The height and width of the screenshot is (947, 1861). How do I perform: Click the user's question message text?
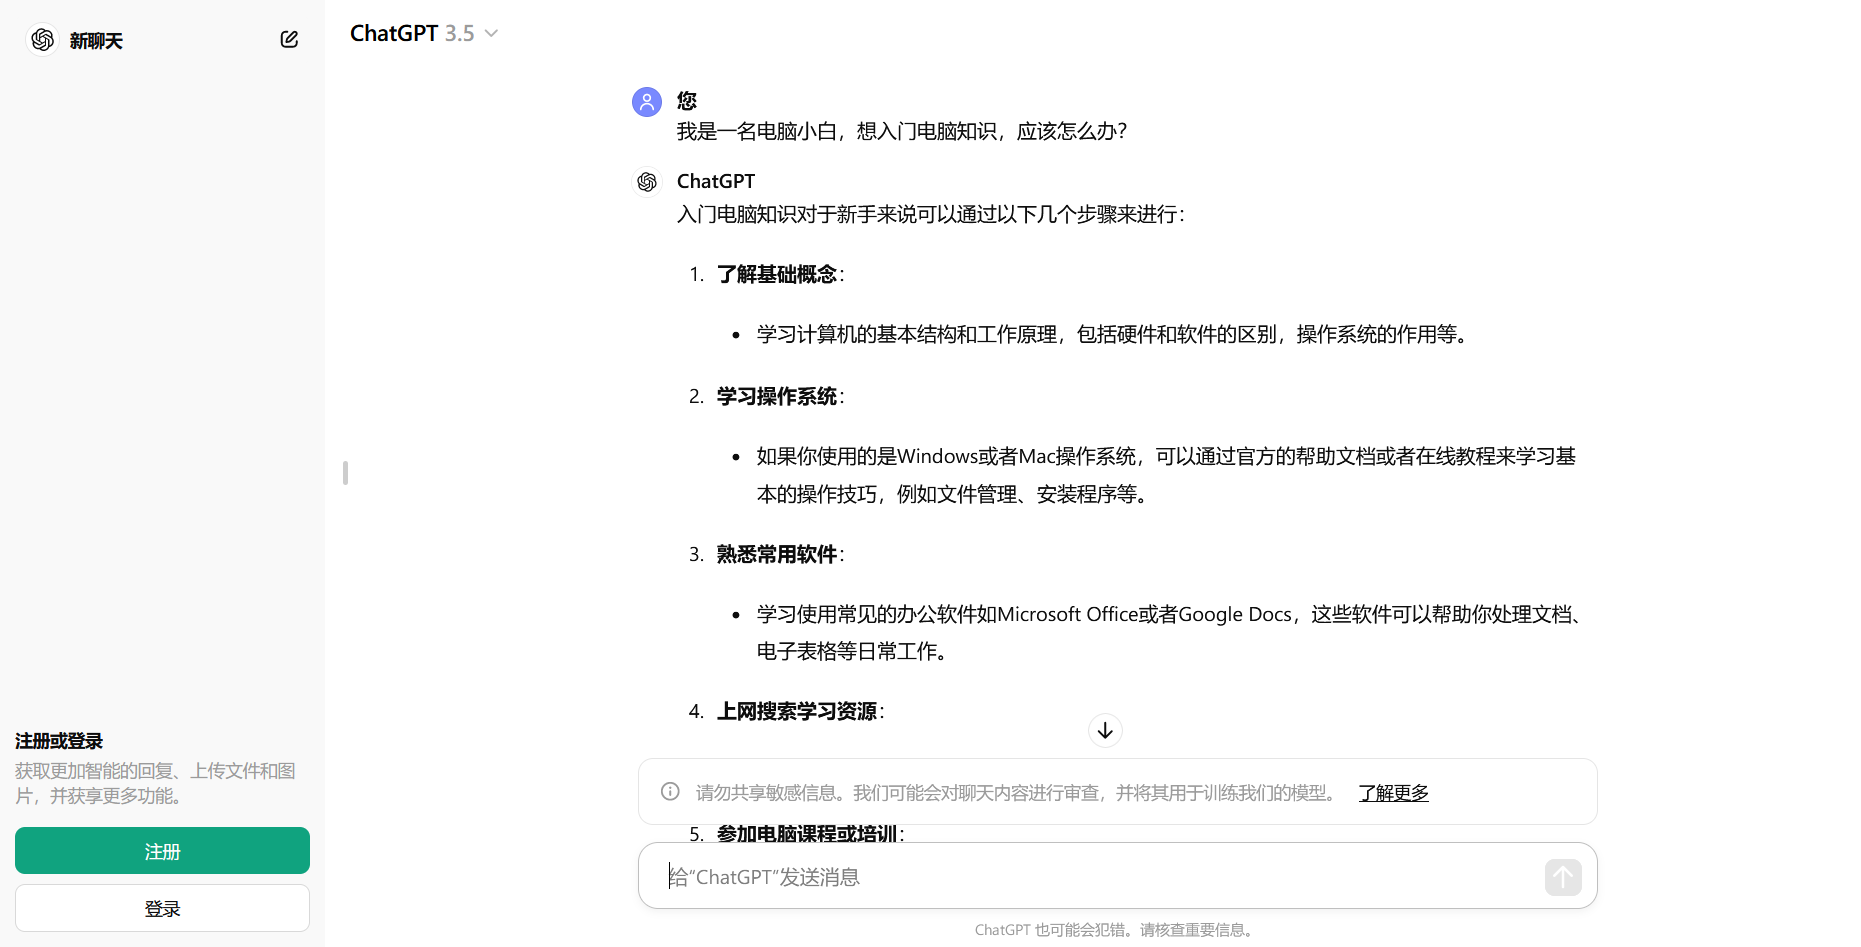click(x=901, y=131)
